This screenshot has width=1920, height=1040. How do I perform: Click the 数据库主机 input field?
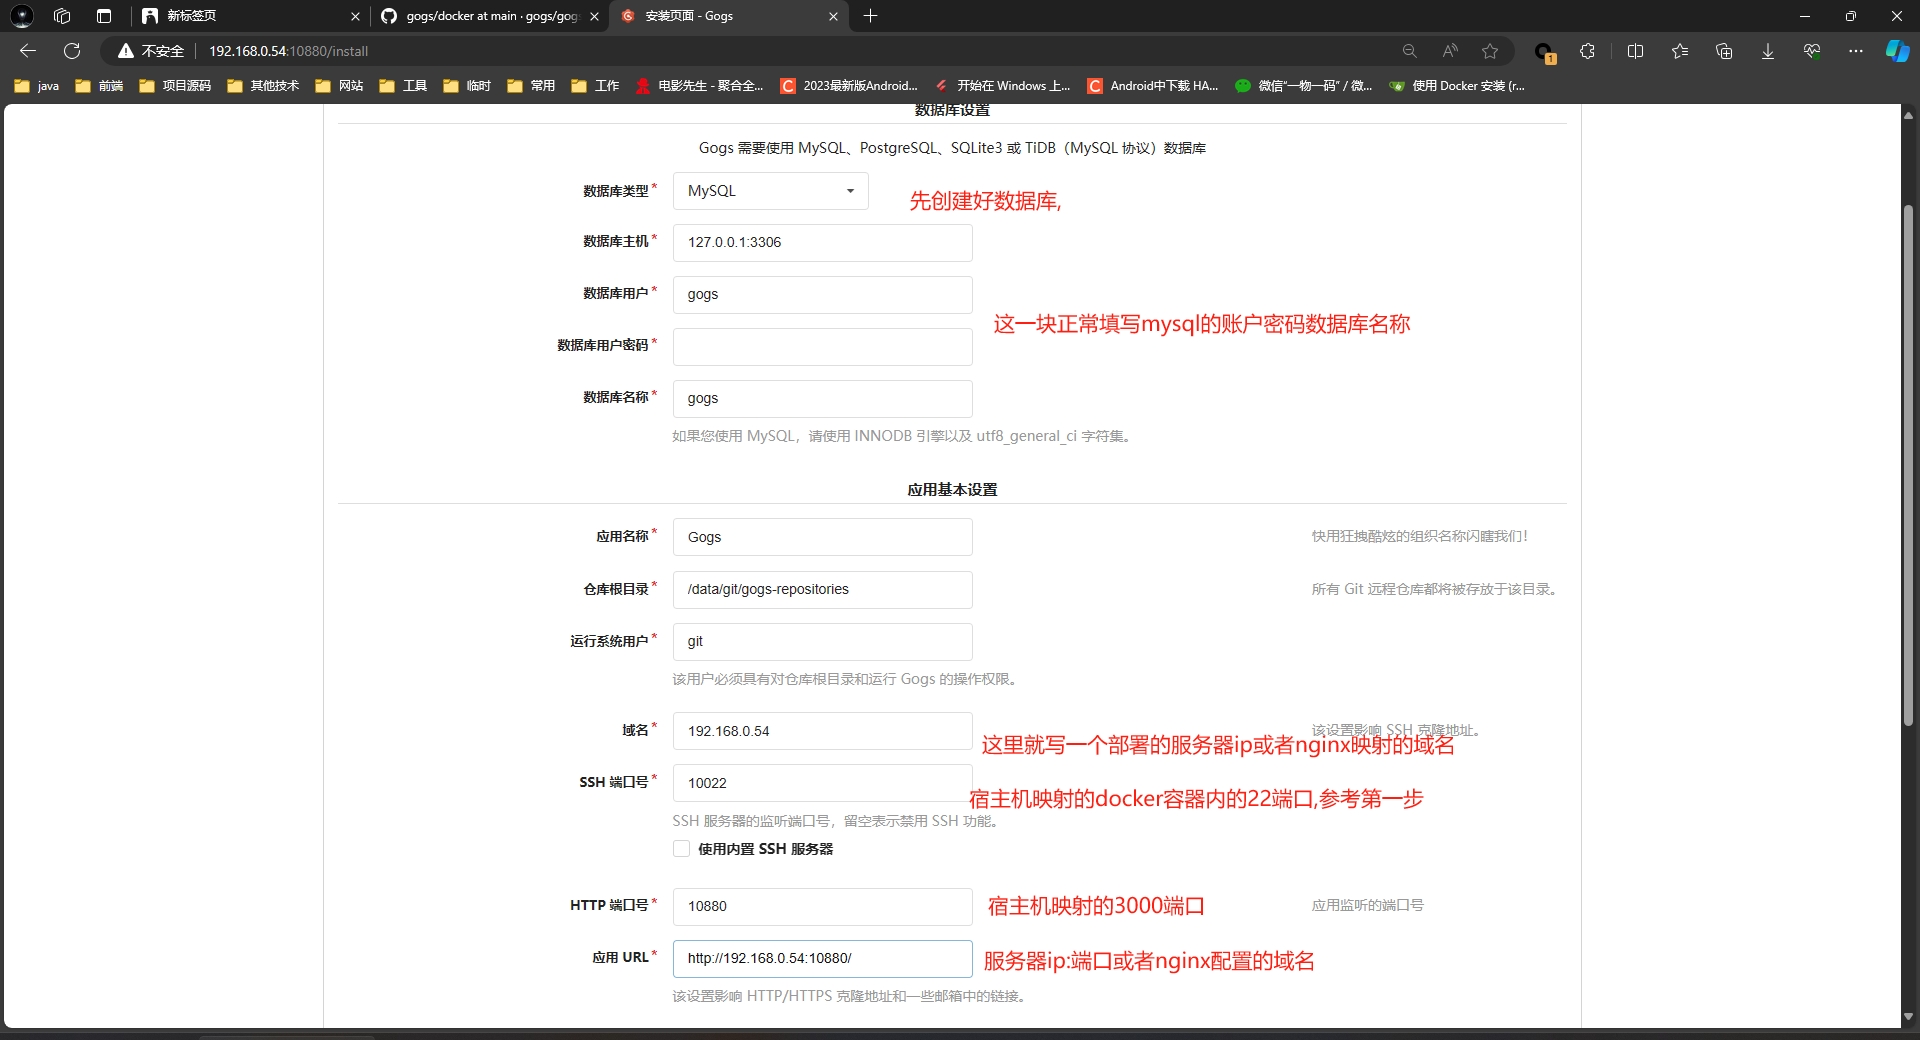tap(822, 243)
